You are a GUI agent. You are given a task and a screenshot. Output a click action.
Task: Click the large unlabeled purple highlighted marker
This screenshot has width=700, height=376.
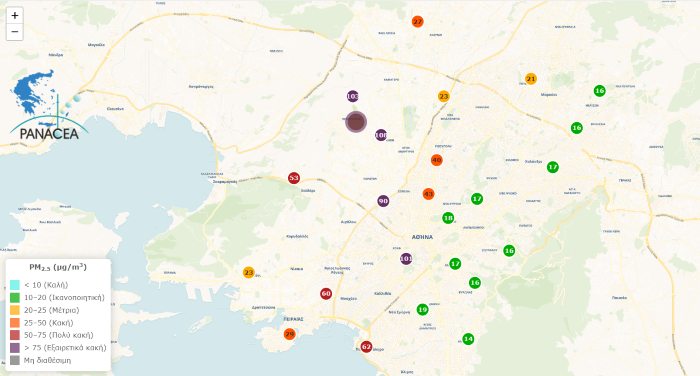(x=356, y=122)
